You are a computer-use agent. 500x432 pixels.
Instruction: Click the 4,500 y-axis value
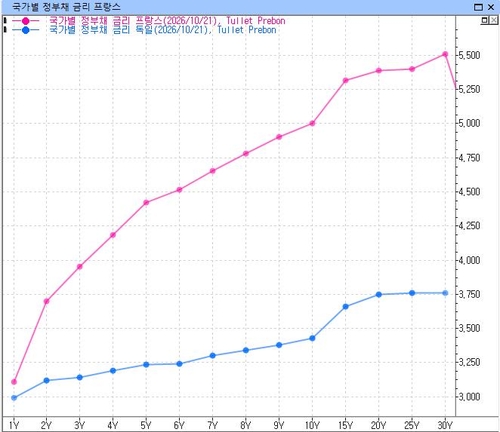[469, 192]
